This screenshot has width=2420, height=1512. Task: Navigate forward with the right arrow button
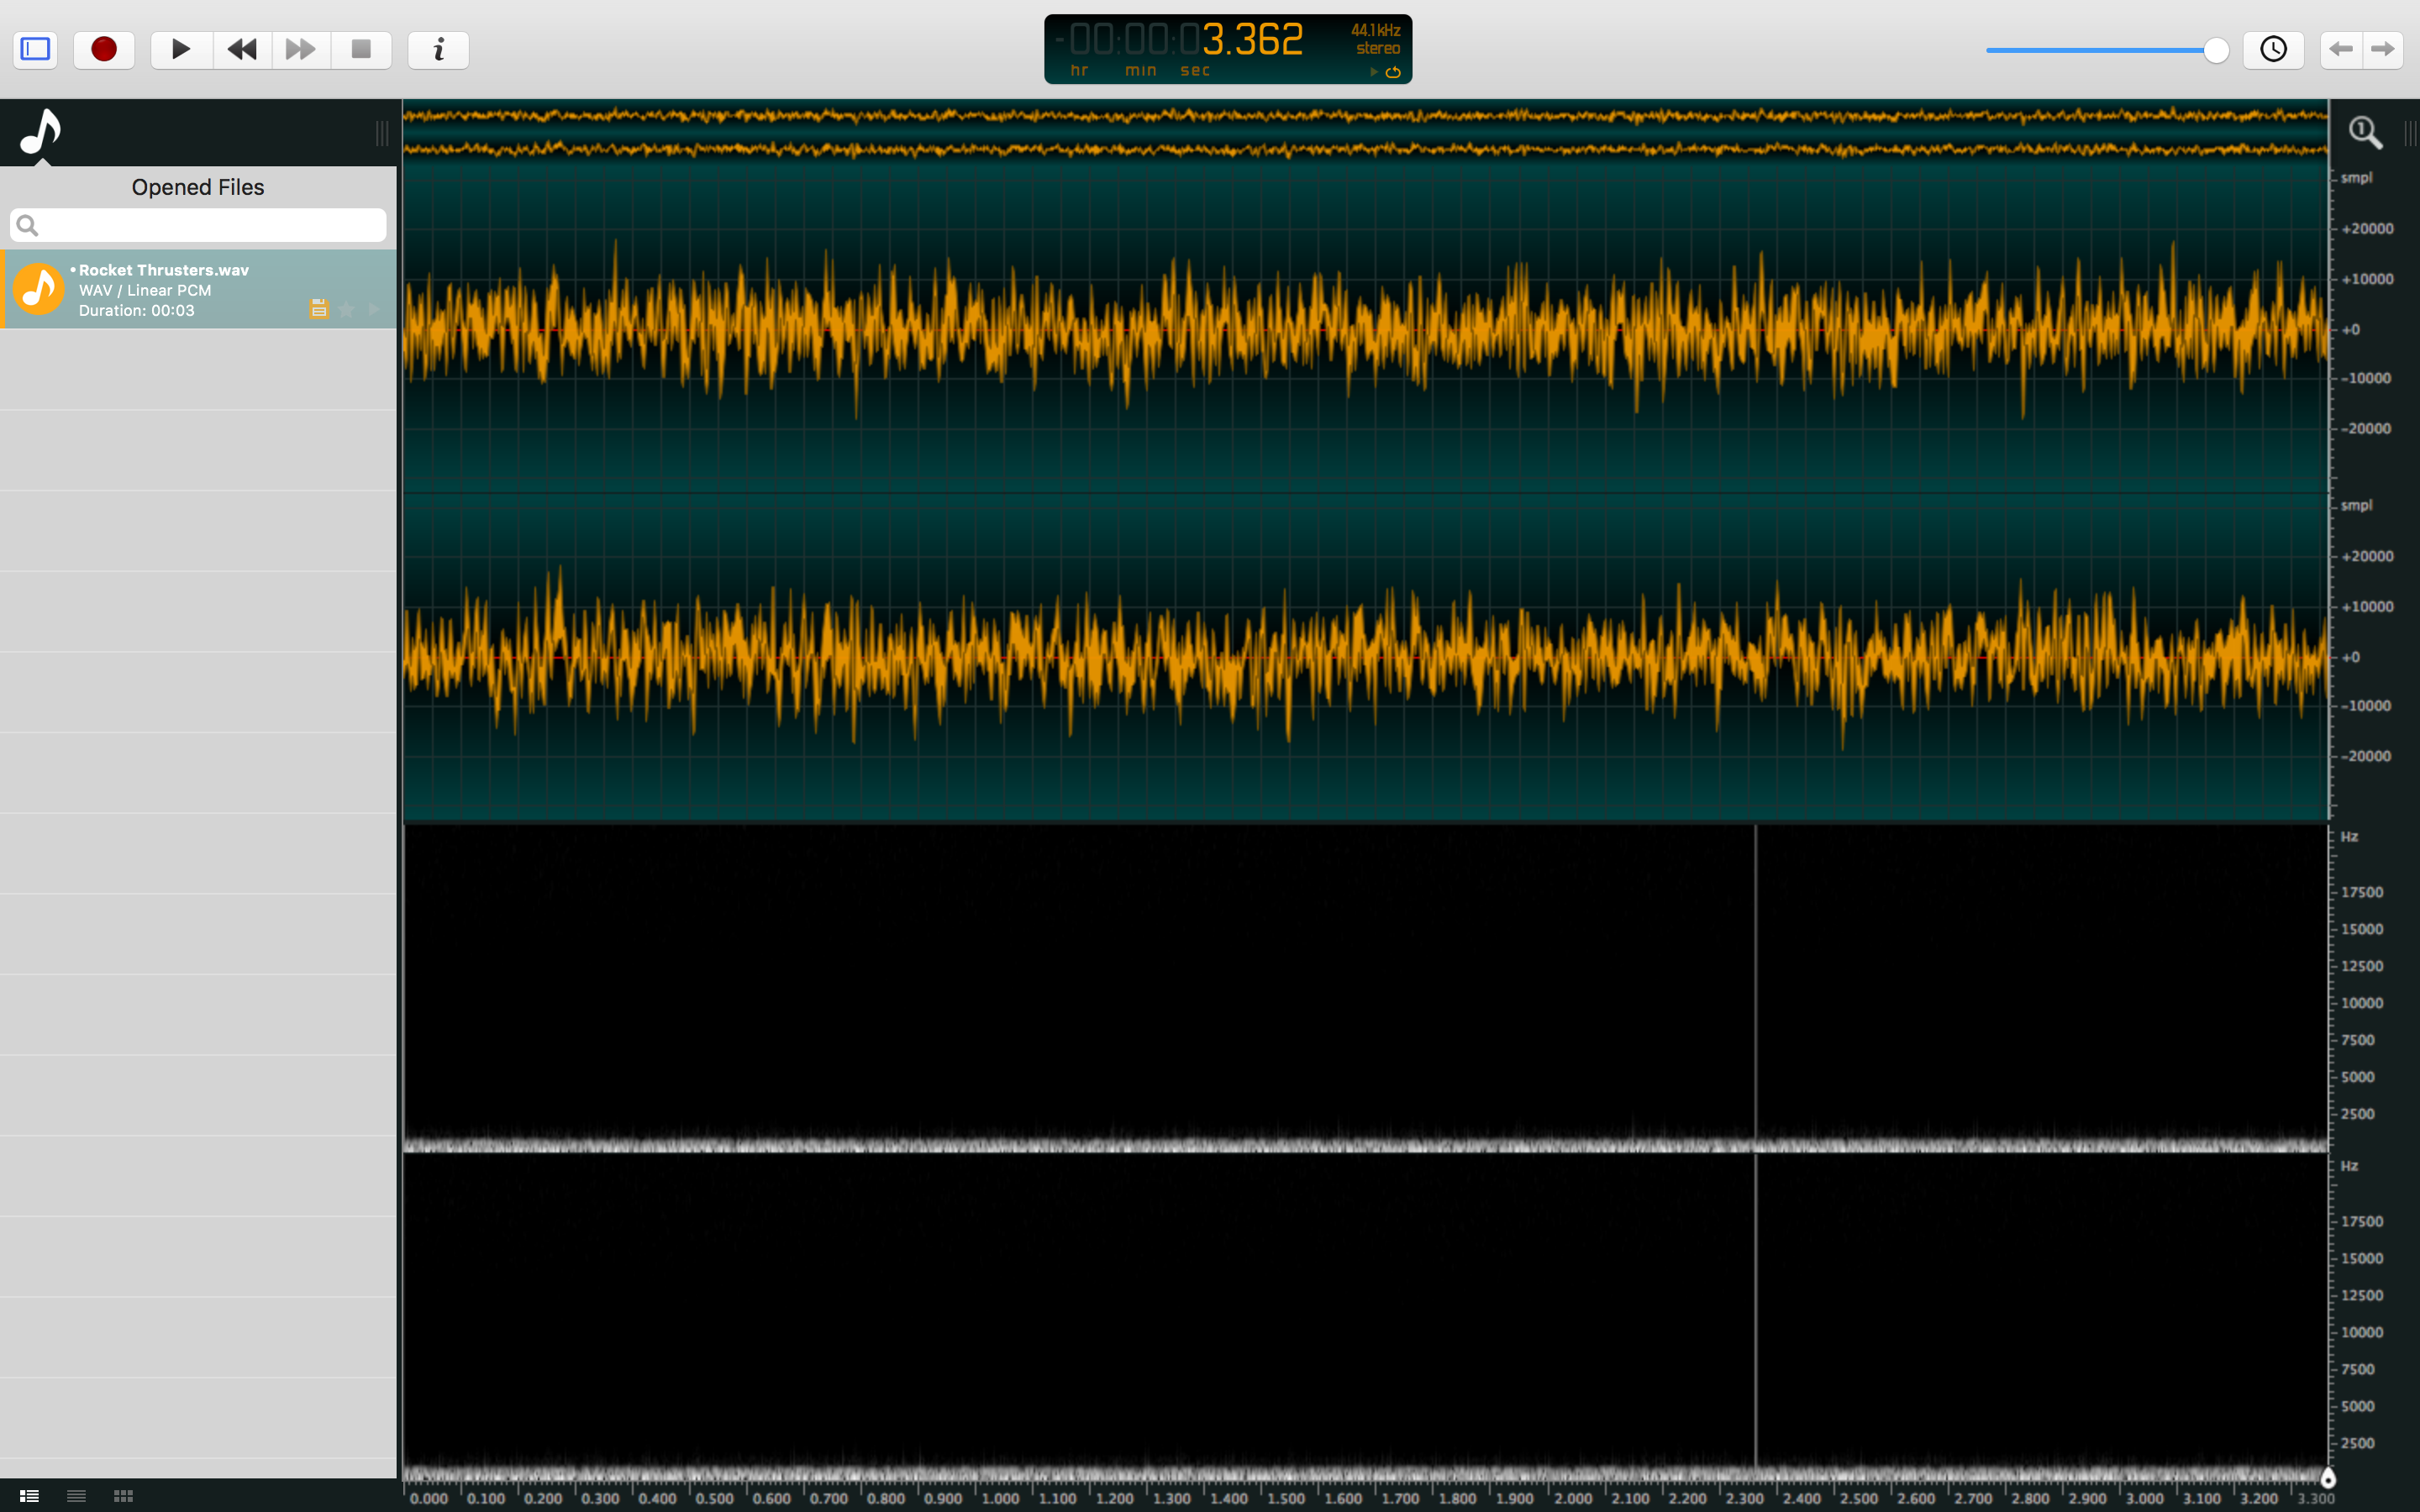(2383, 49)
